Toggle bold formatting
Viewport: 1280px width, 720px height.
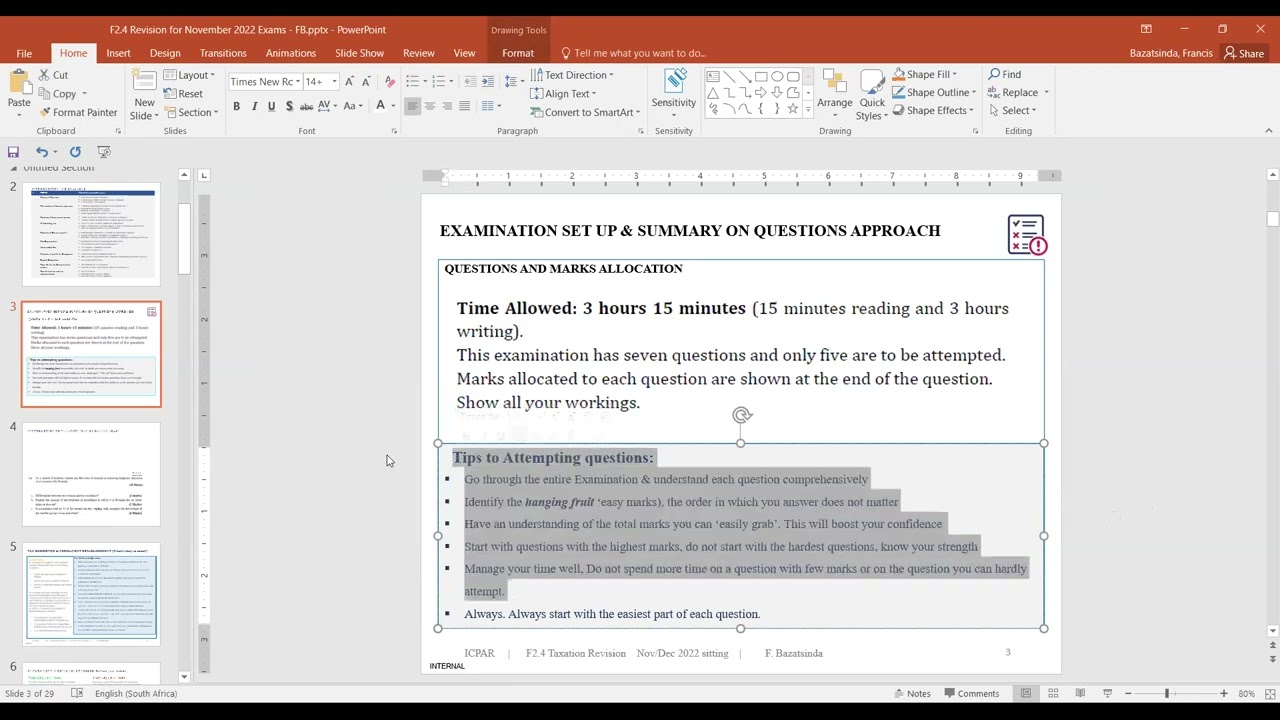click(236, 106)
